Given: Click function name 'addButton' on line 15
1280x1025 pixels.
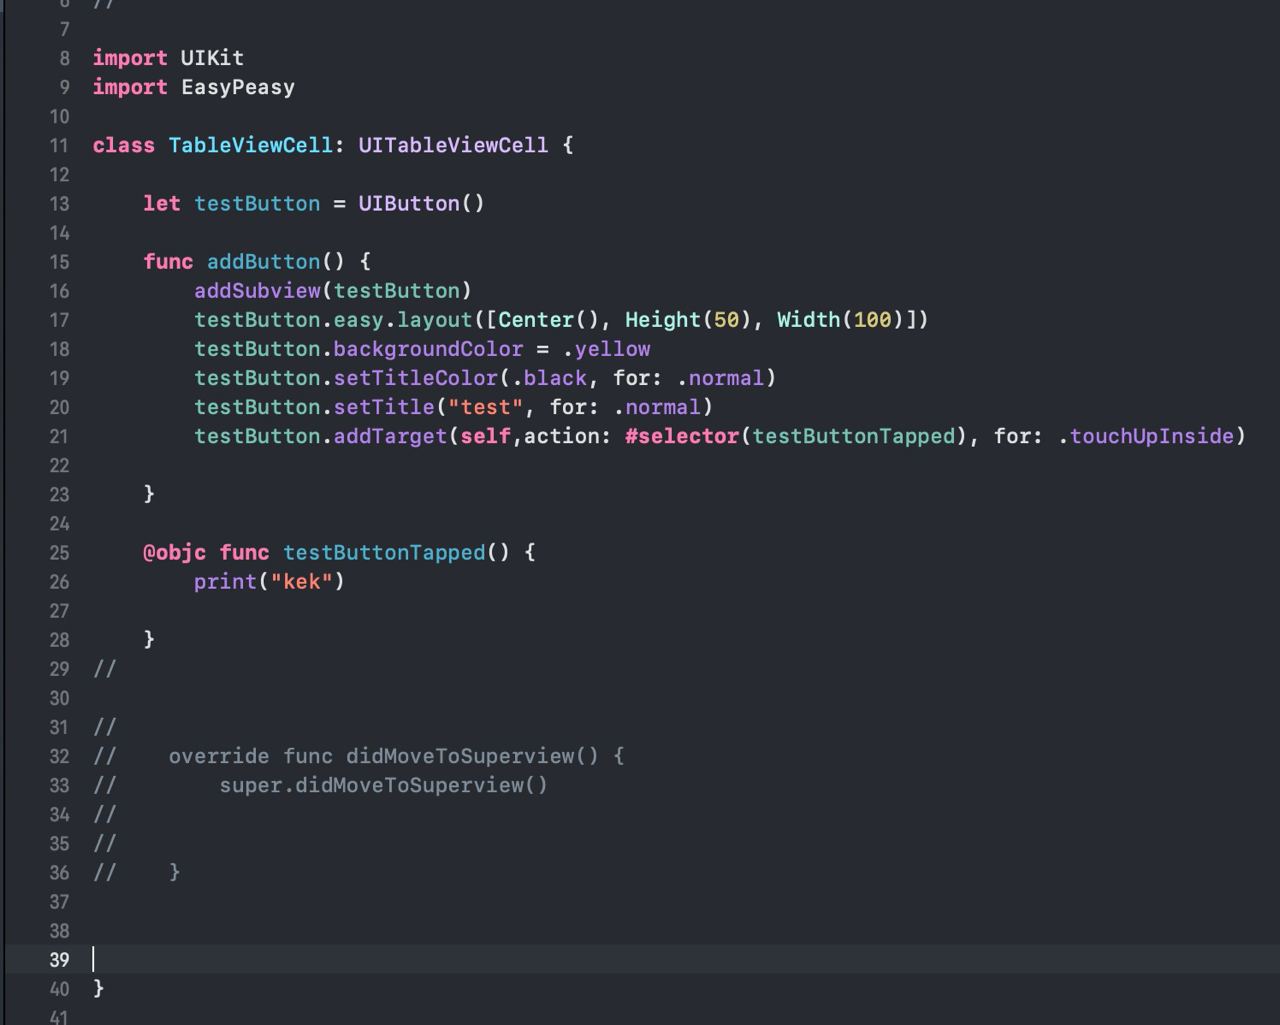Looking at the screenshot, I should (263, 261).
